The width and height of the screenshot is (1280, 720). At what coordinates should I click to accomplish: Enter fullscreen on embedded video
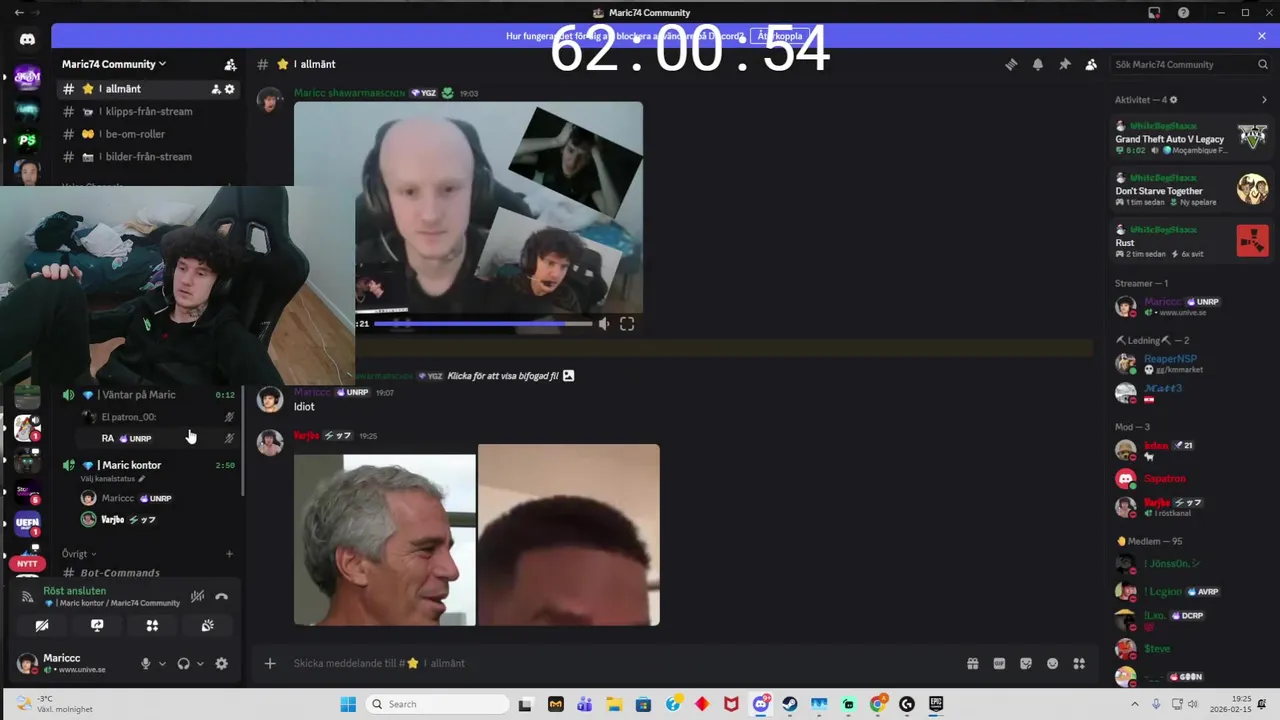[627, 324]
